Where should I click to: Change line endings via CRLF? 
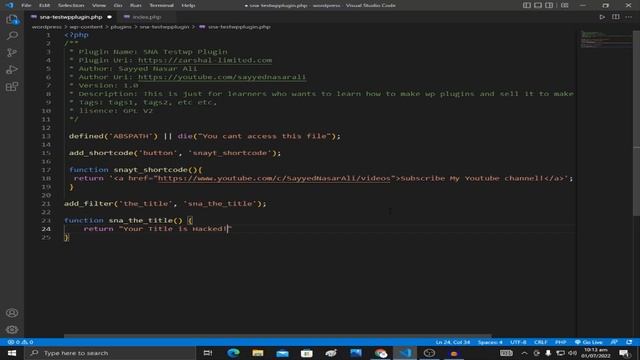click(x=540, y=342)
